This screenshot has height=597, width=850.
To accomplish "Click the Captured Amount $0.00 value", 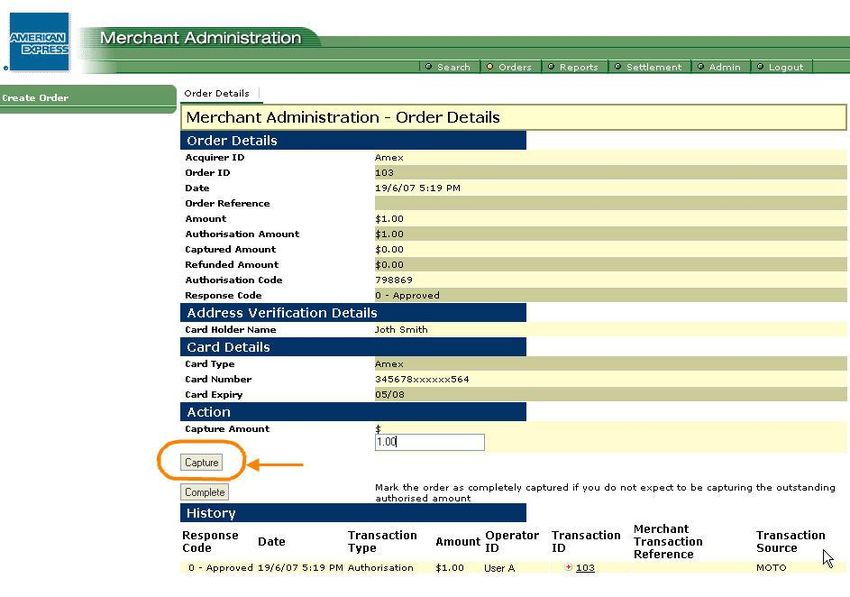I will coord(389,249).
